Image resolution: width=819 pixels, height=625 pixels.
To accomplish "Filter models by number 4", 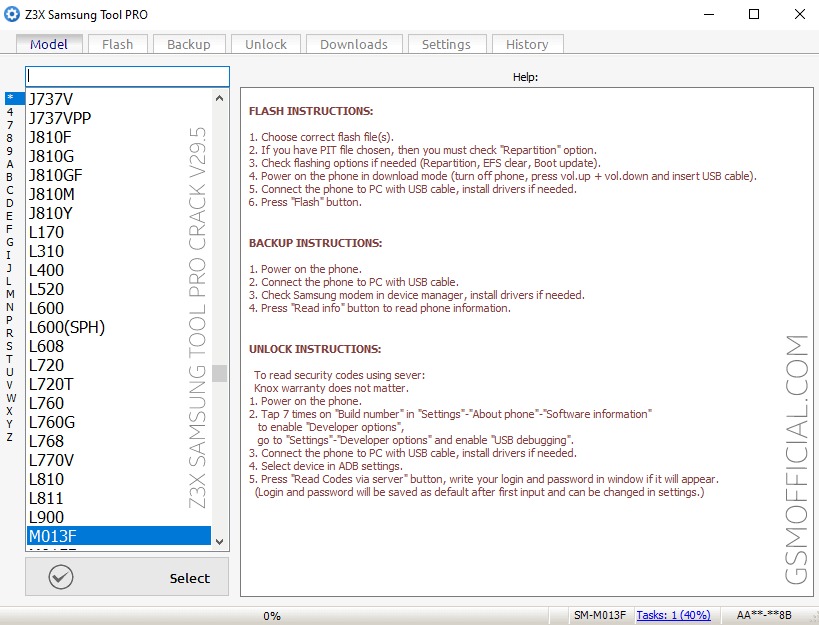I will click(x=9, y=112).
